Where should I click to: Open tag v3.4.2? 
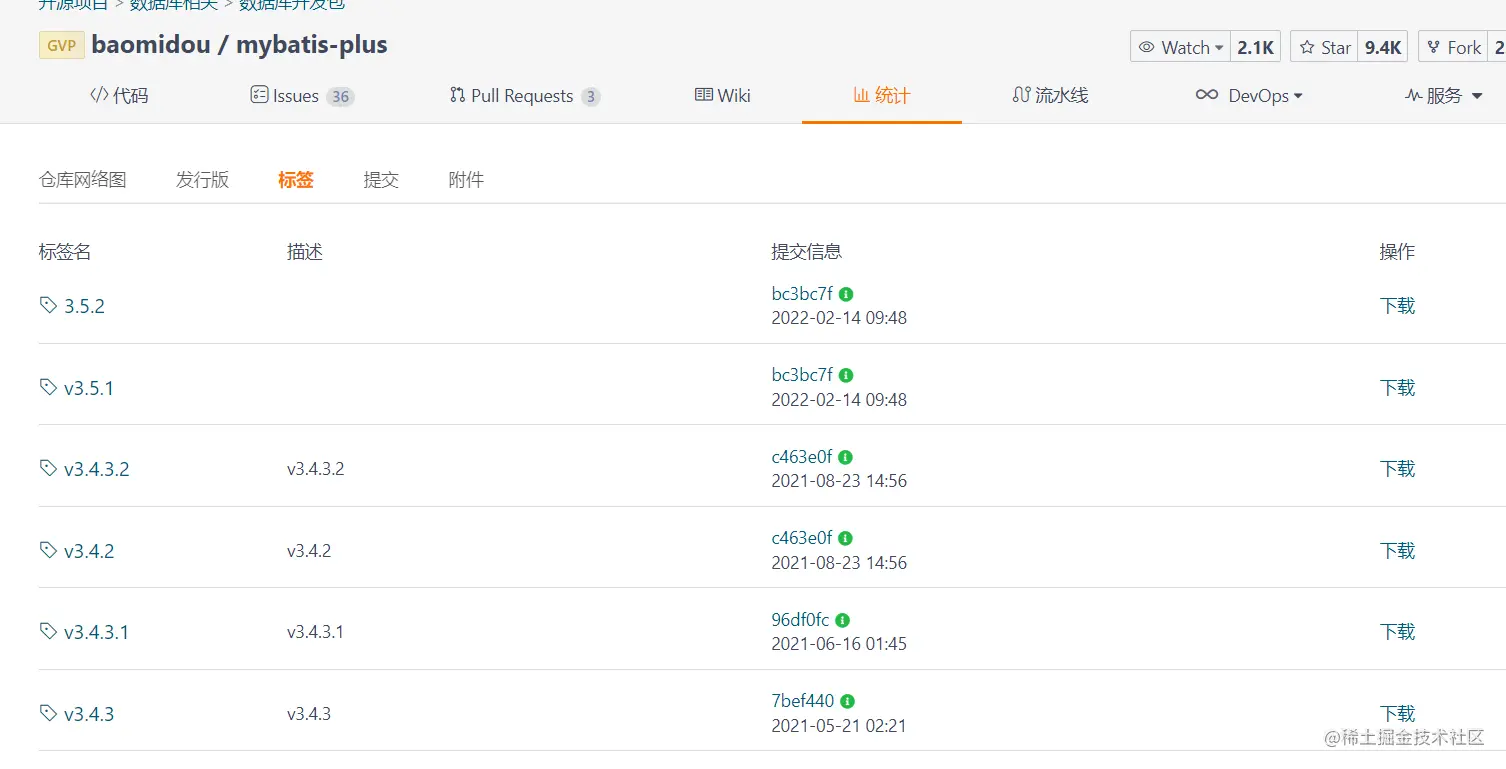(89, 551)
